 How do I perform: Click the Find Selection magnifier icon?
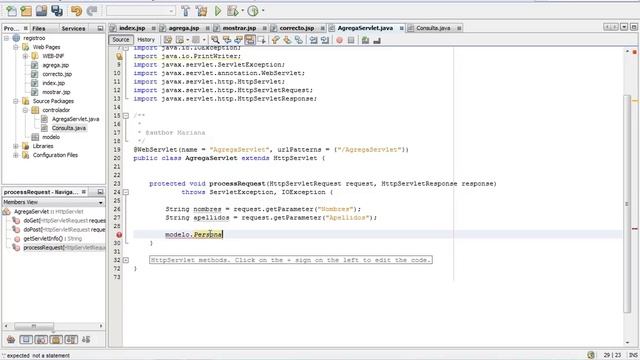215,40
